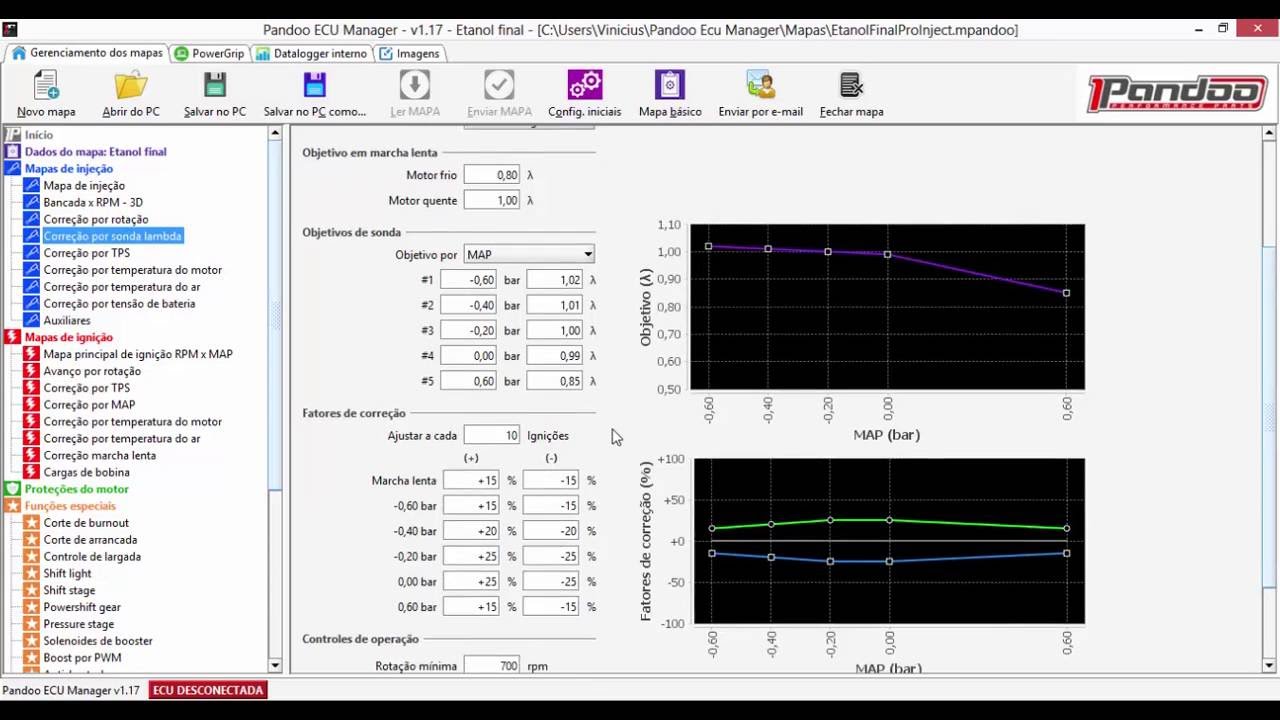Save map with Salvar no PC

click(x=215, y=95)
